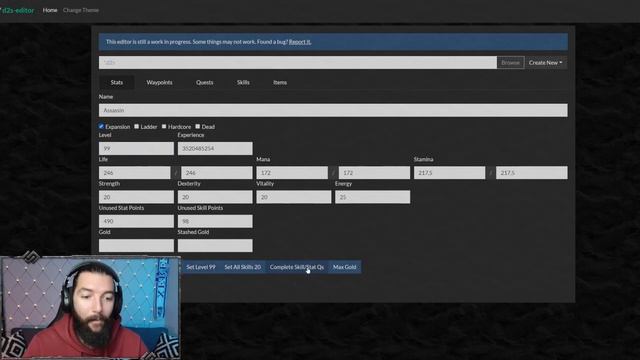Click the Vitality input field
This screenshot has height=360, width=640.
click(294, 197)
